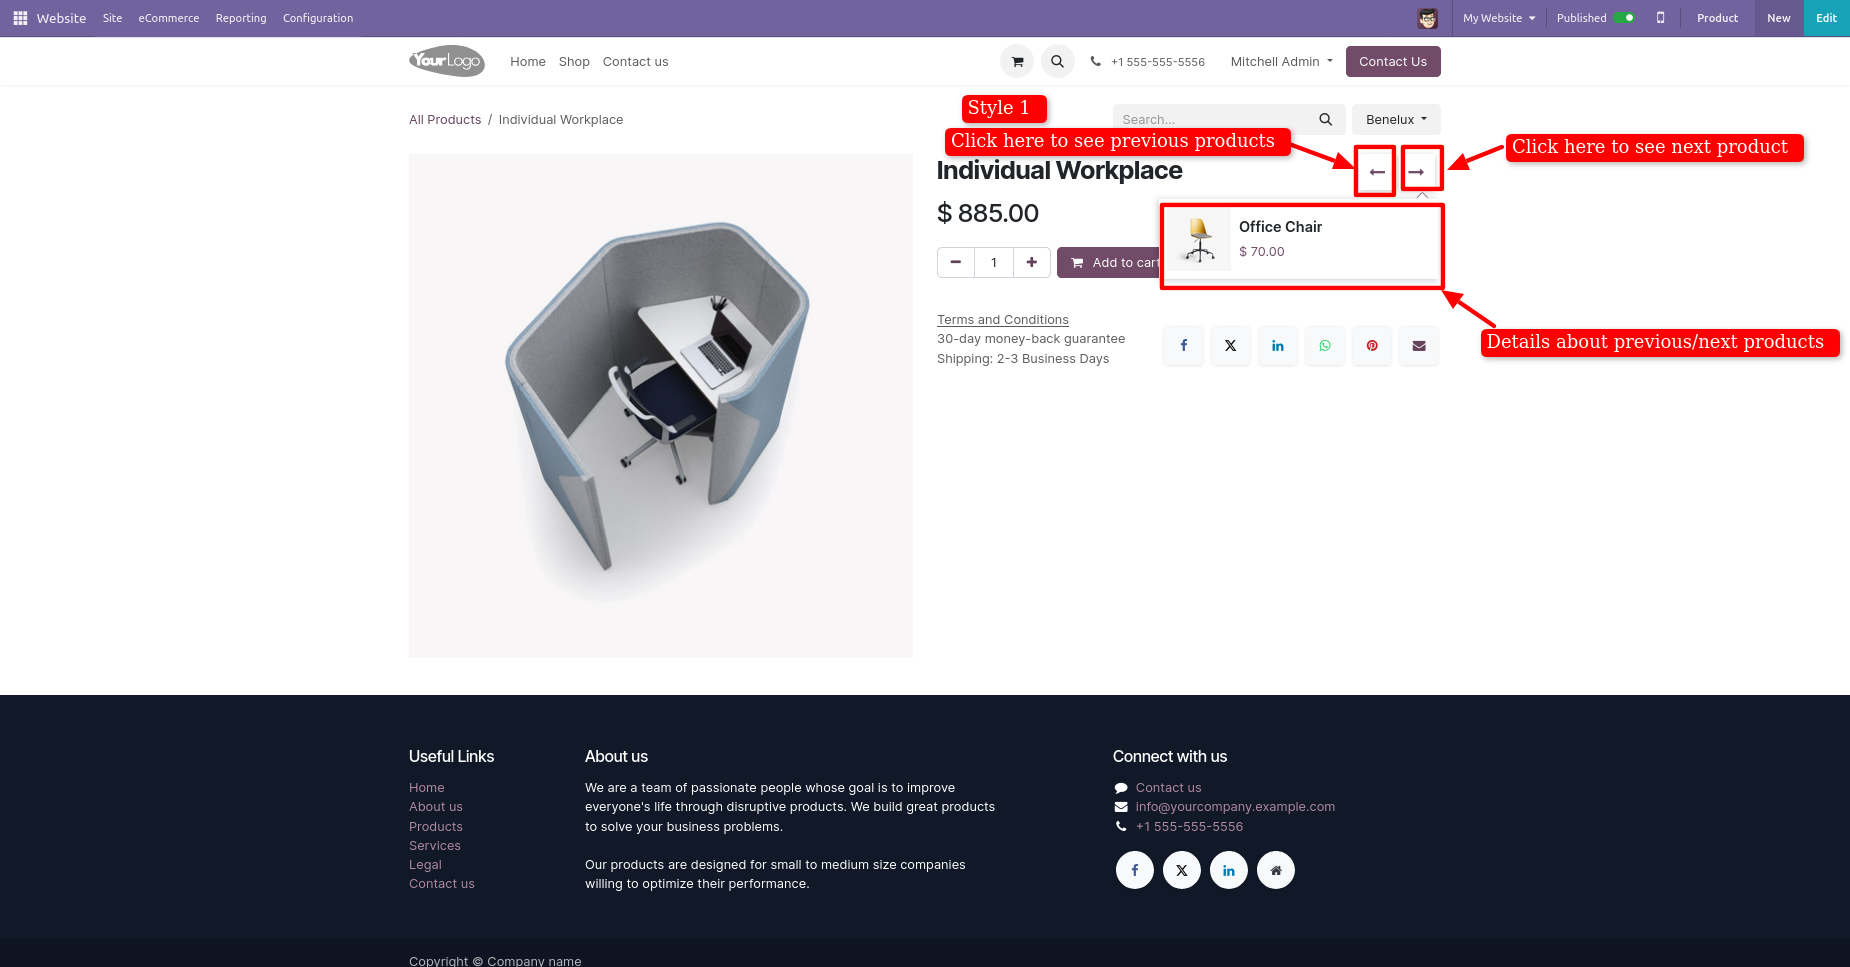Click footer Useful Links Contact us
This screenshot has height=967, width=1850.
tap(442, 884)
